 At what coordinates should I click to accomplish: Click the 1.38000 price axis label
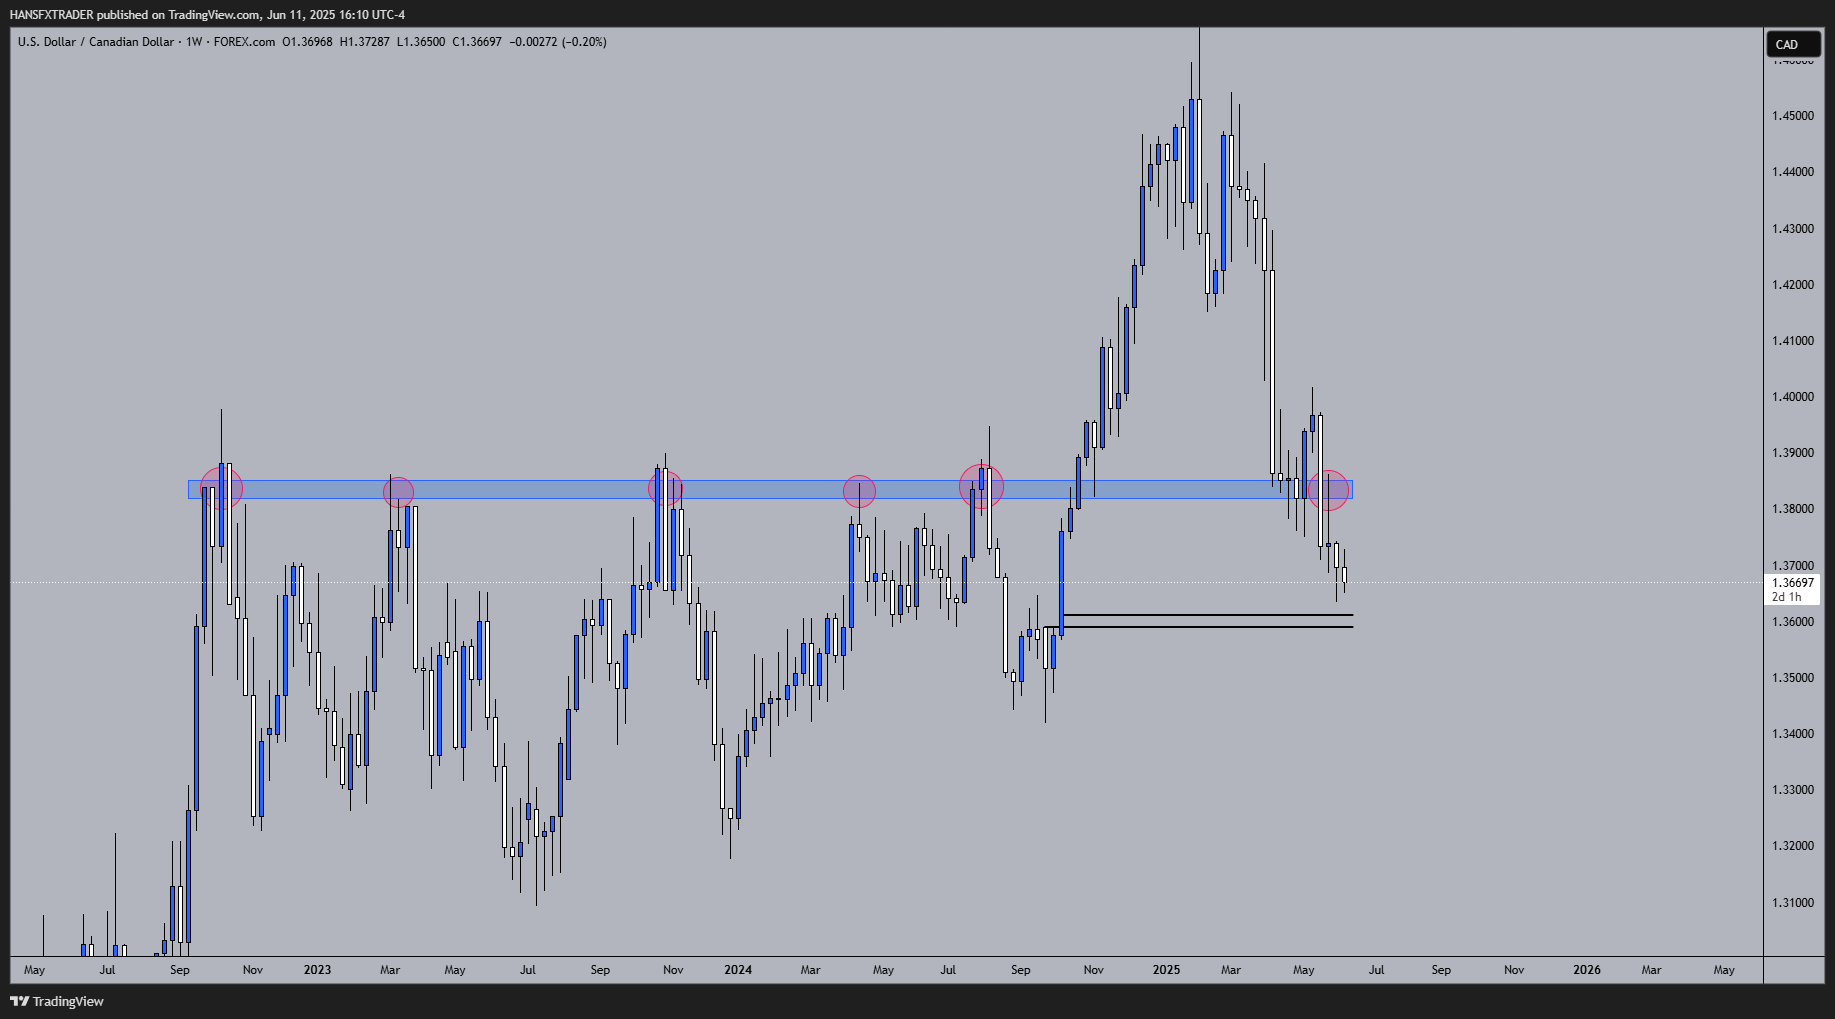[x=1793, y=509]
